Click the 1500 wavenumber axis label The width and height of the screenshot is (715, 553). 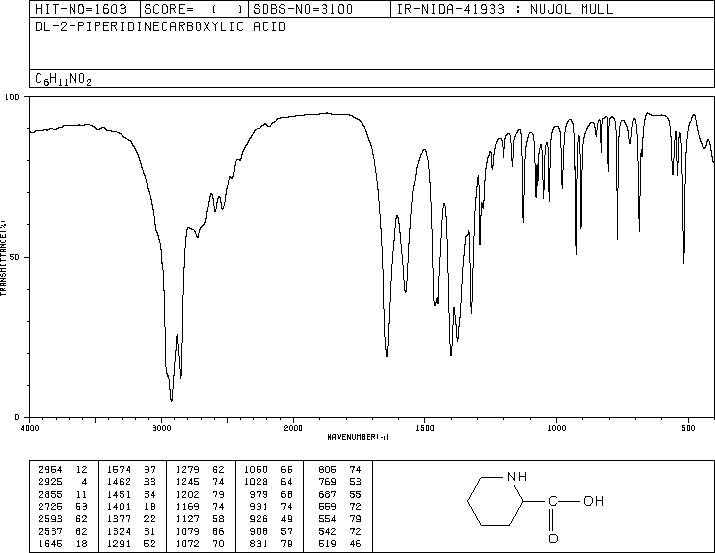(425, 428)
